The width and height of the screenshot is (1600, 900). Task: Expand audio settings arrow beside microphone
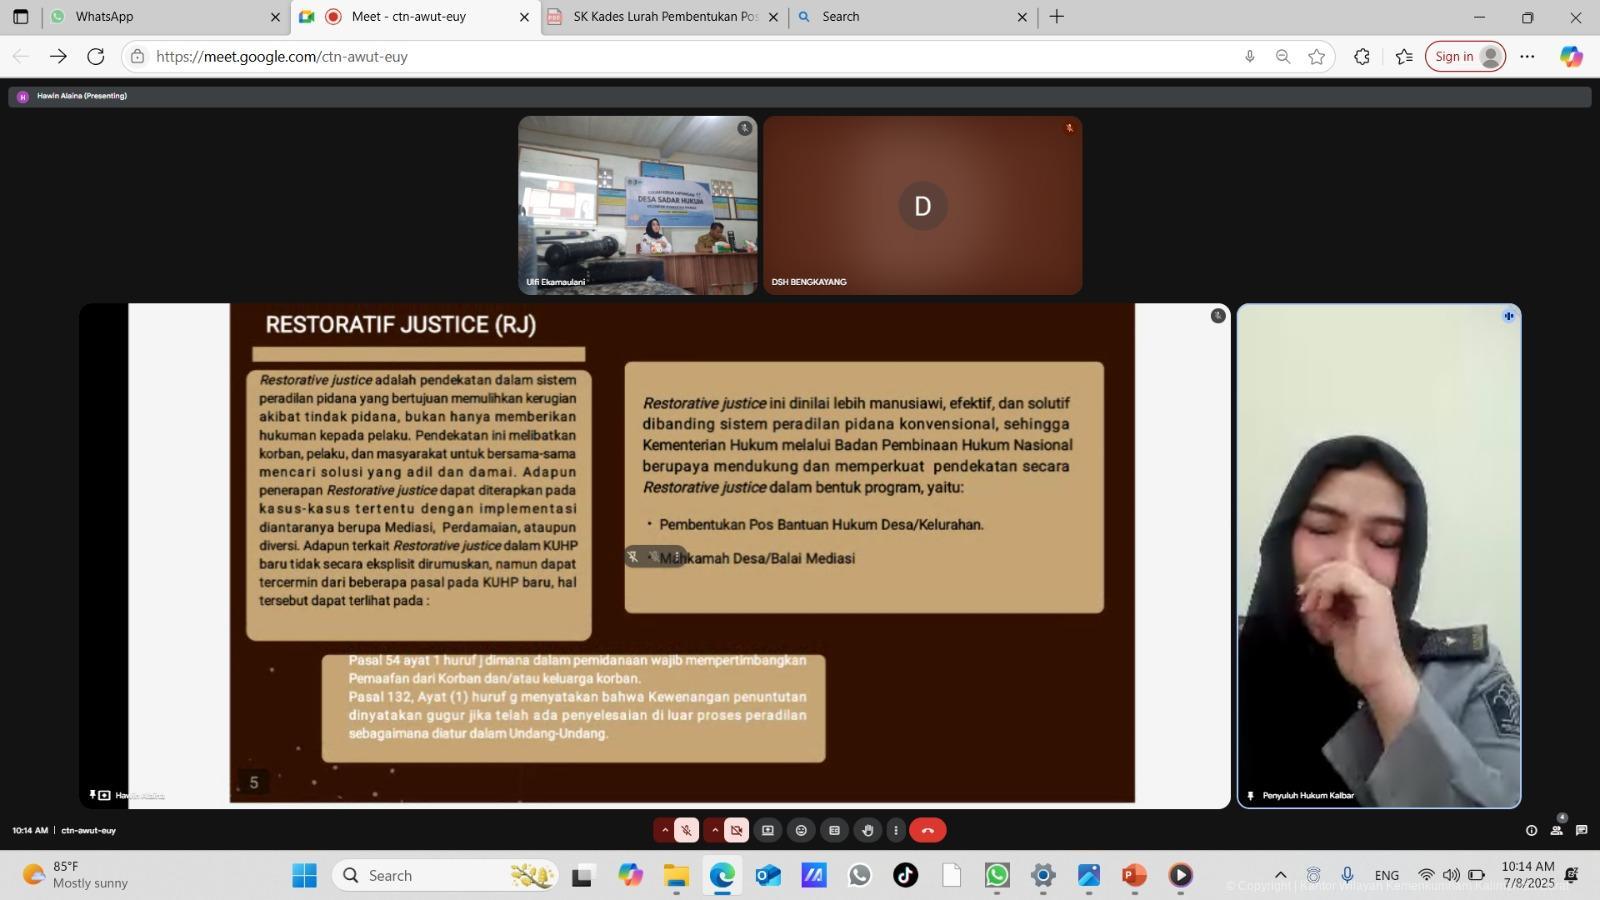[664, 830]
